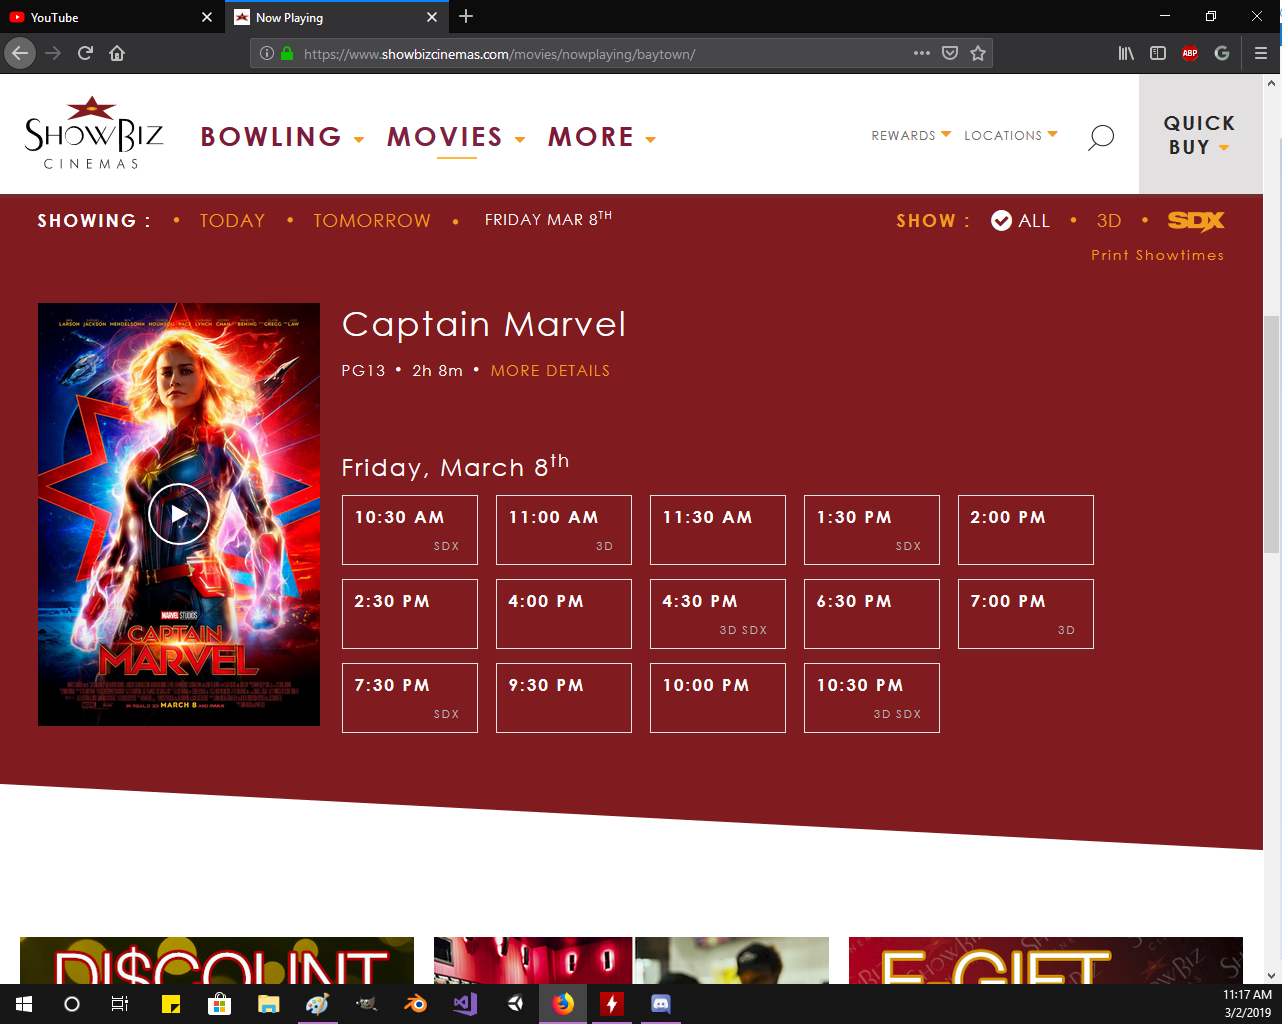Click the green padlock security icon

tap(287, 53)
